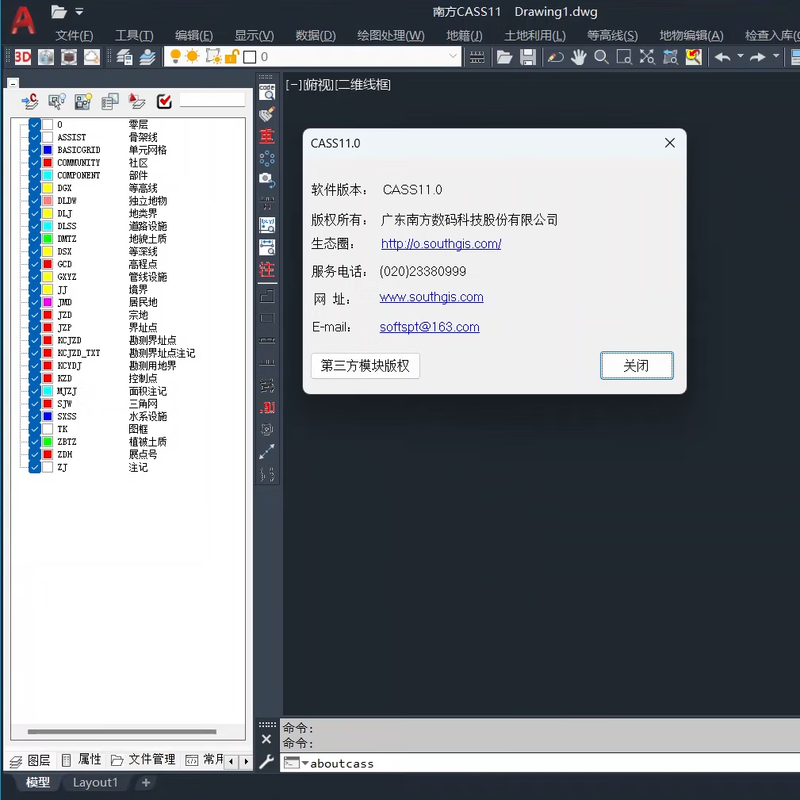The height and width of the screenshot is (800, 800).
Task: Uncheck the ASSIST layer checkbox
Action: click(x=34, y=137)
